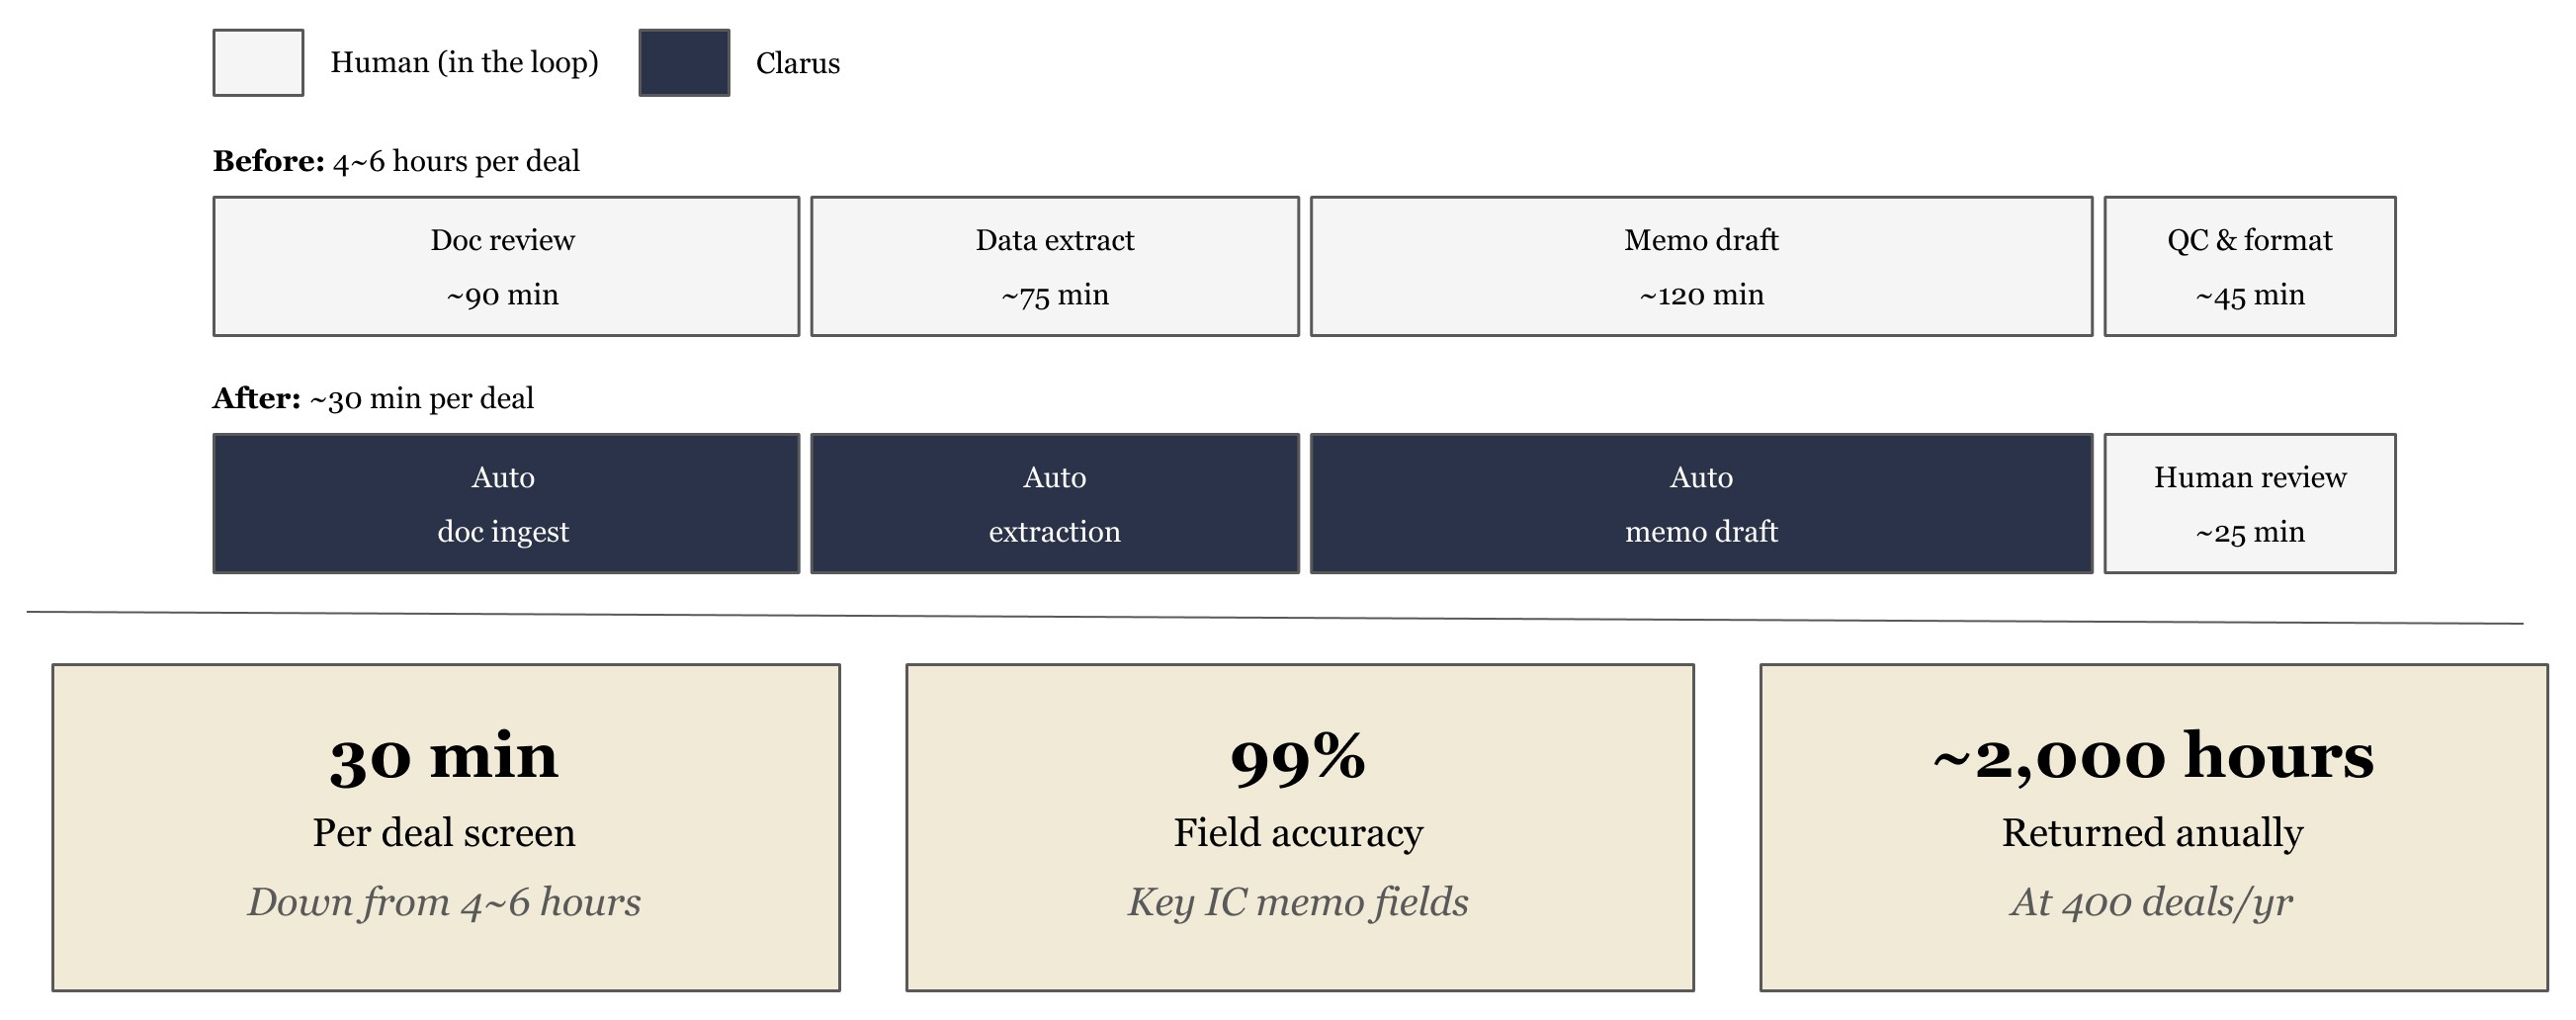Click the bold "30 min" stat headline
2576x1020 pixels.
[444, 756]
